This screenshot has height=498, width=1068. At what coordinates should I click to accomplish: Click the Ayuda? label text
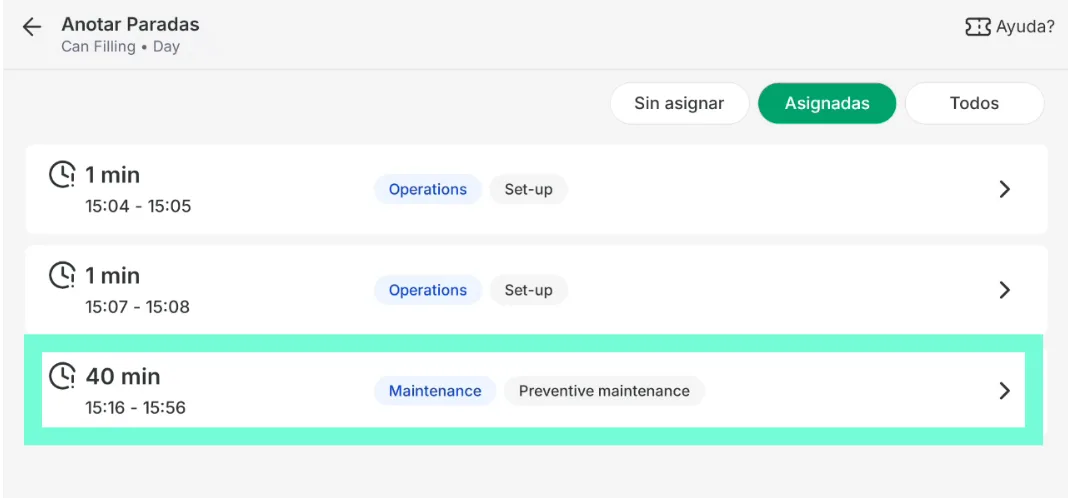tap(1025, 27)
